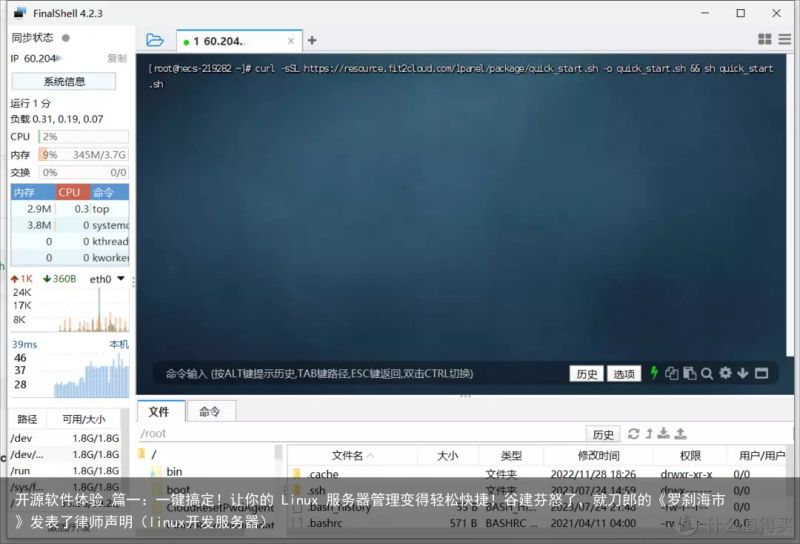Open the hamburger main menu

click(x=785, y=39)
